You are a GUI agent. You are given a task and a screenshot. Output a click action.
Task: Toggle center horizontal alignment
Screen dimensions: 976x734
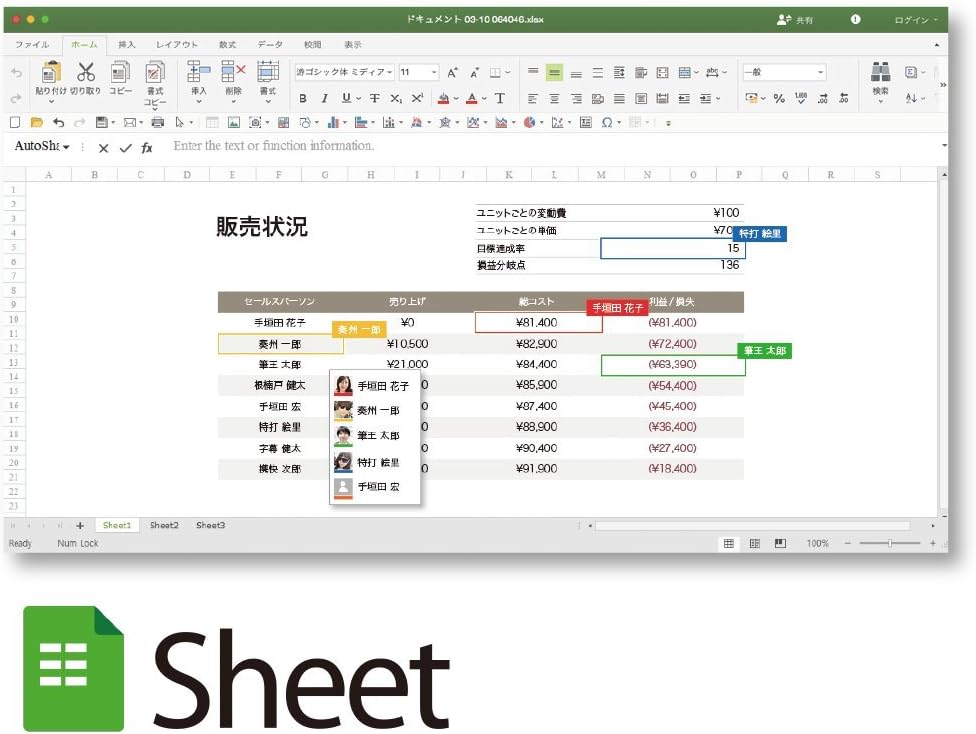(x=554, y=98)
